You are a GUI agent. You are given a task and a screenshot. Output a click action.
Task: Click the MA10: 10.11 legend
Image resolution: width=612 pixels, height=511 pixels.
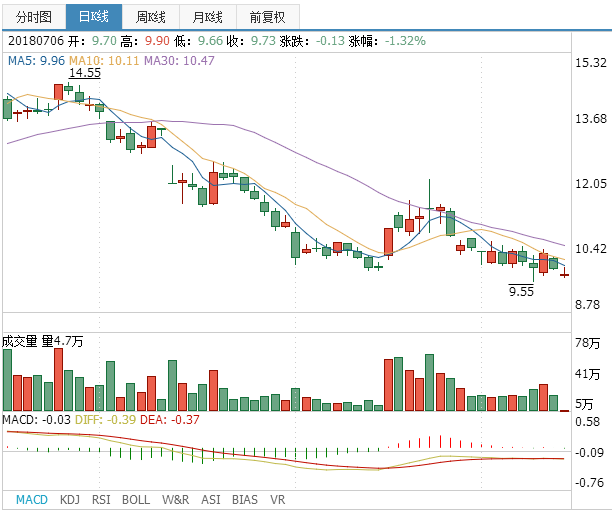104,61
